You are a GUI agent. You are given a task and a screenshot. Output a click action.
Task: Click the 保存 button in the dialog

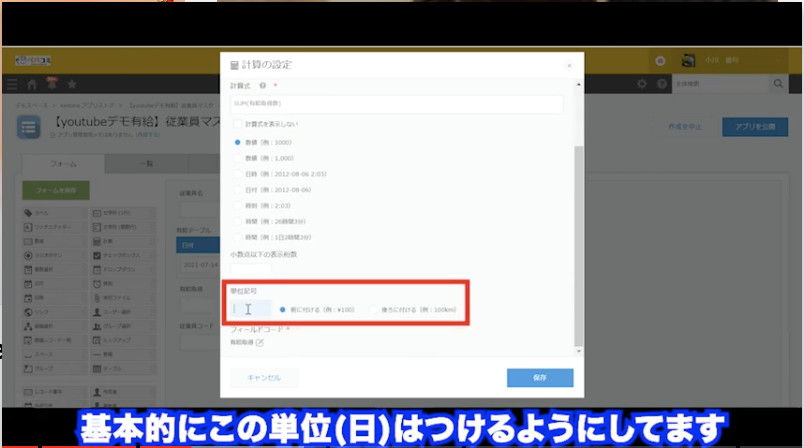click(x=540, y=377)
